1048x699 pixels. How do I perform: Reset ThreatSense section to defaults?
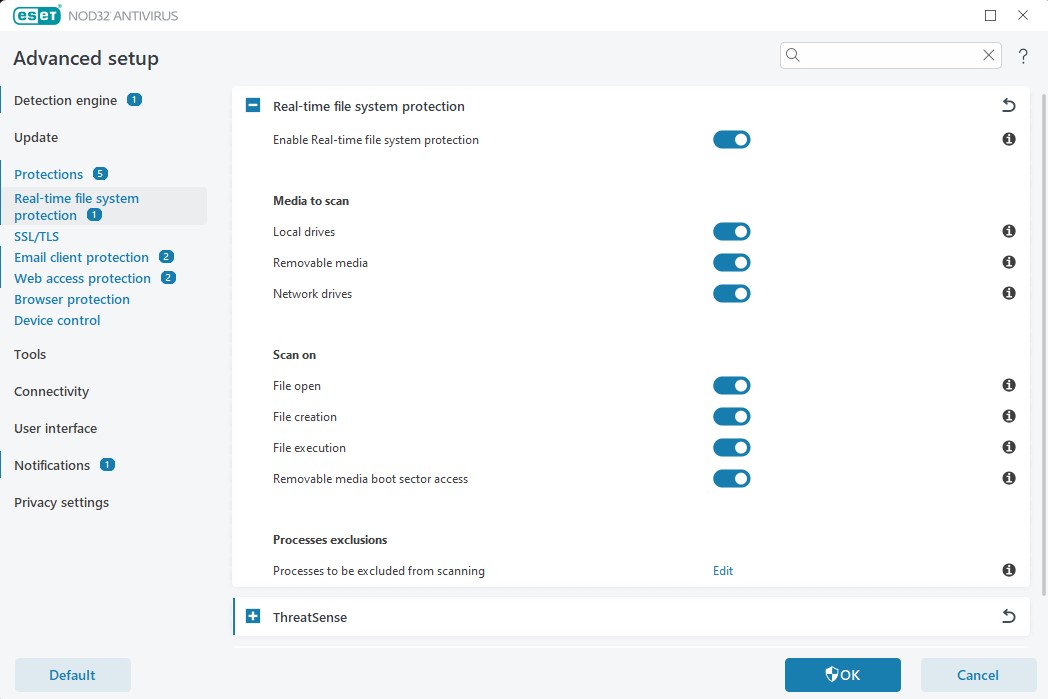click(x=1008, y=617)
